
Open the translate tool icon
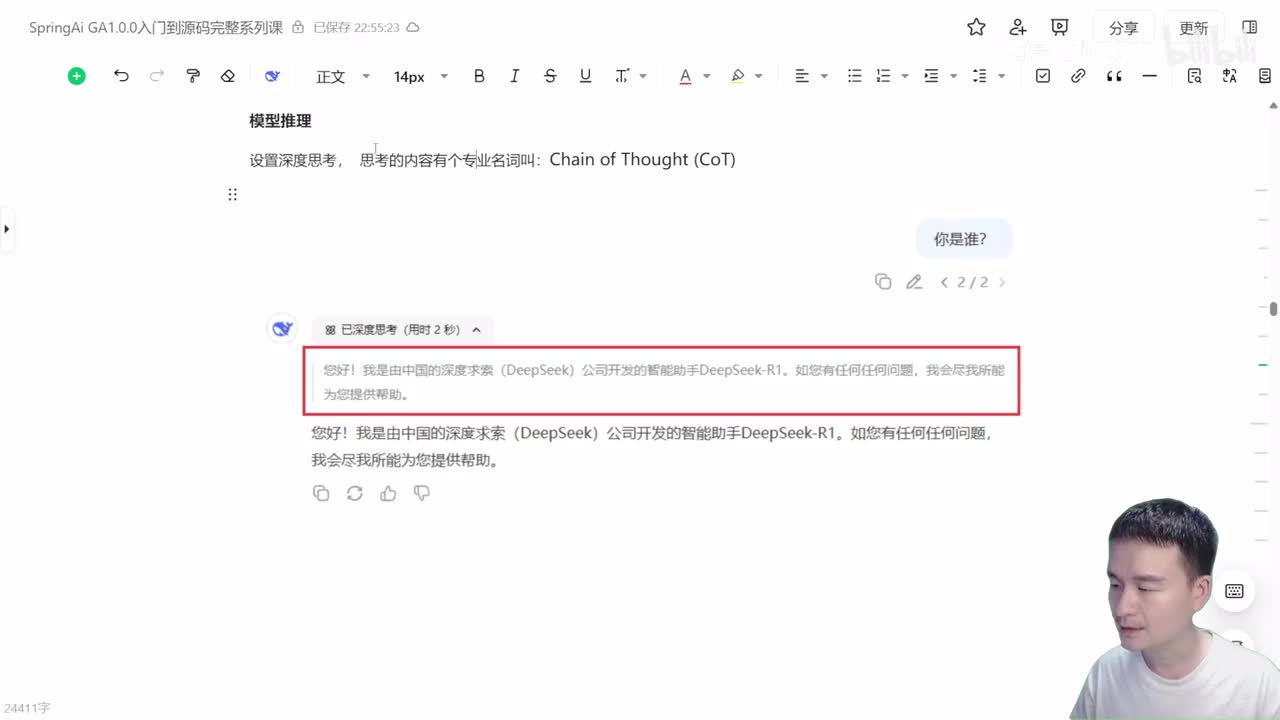(x=1230, y=76)
